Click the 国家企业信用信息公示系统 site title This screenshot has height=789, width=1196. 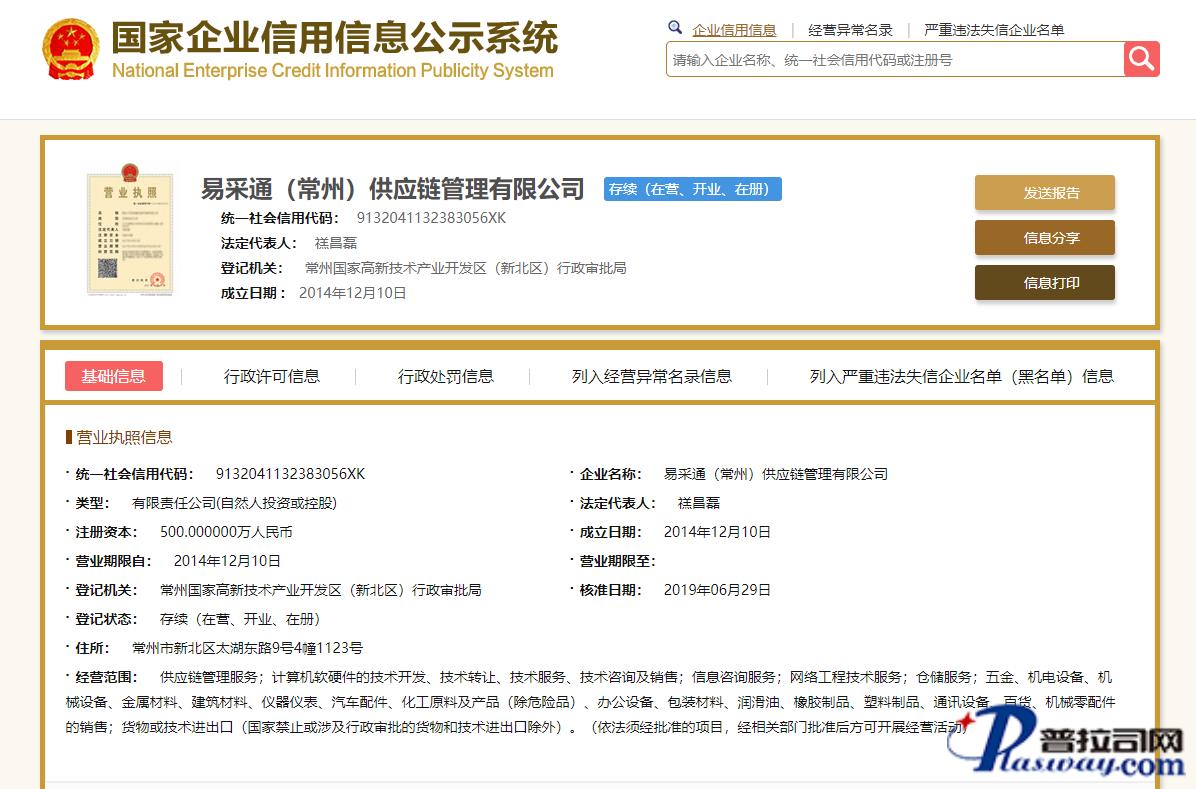334,38
